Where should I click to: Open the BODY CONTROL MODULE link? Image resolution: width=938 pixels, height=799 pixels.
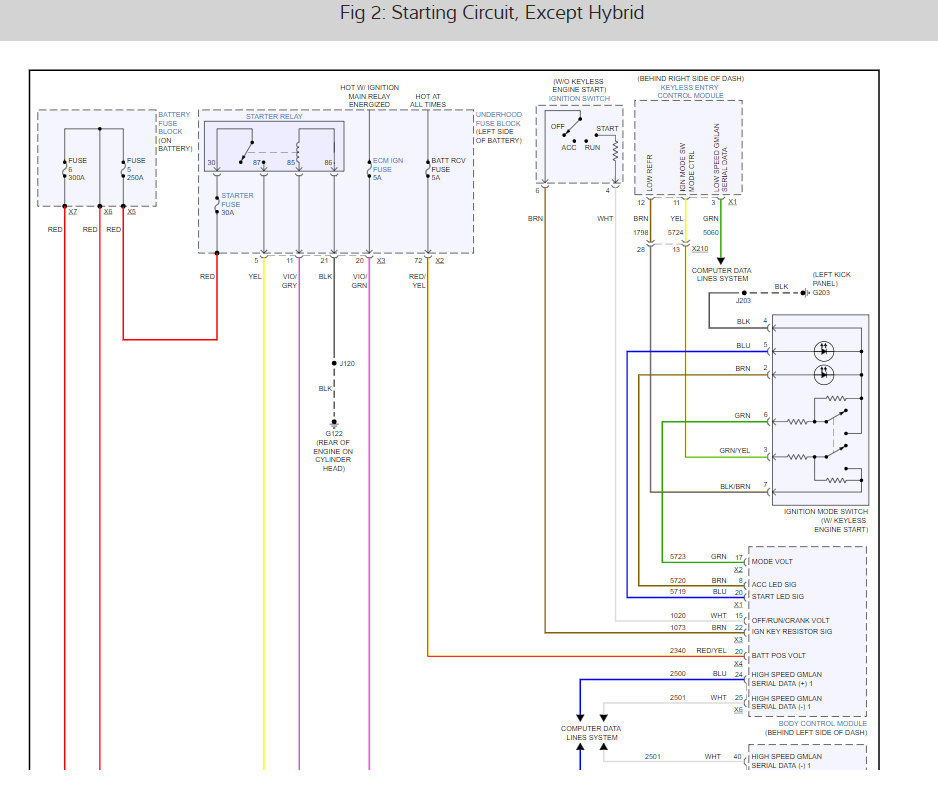coord(823,724)
